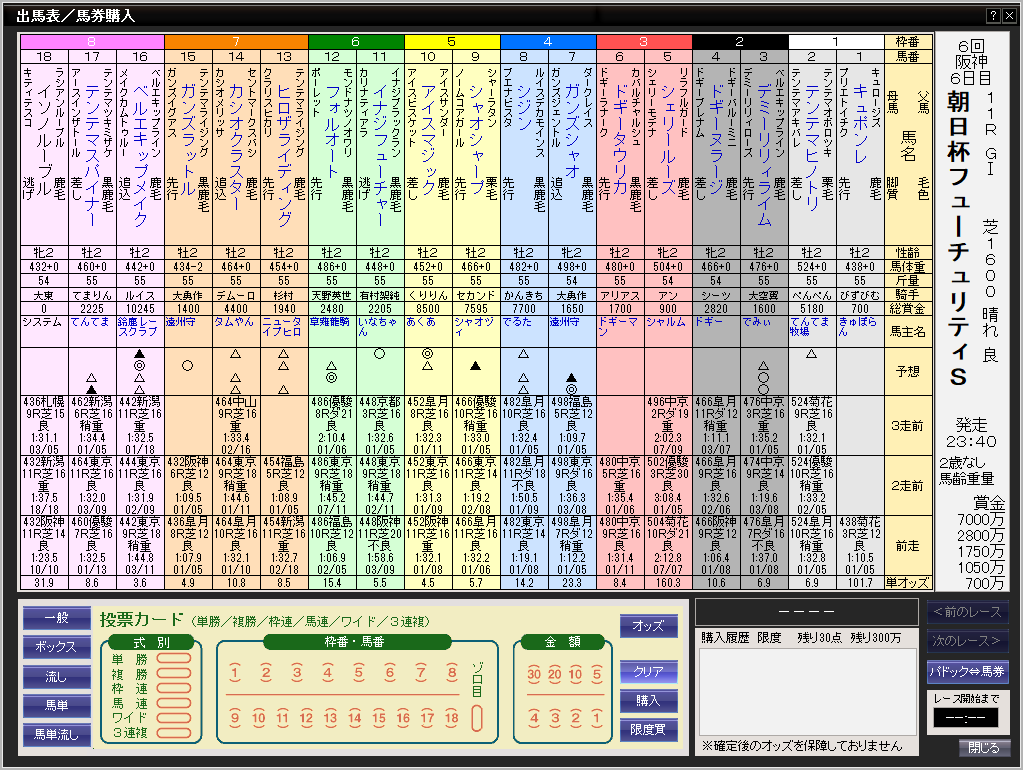Click the 限度買 limit-buy button

point(649,730)
